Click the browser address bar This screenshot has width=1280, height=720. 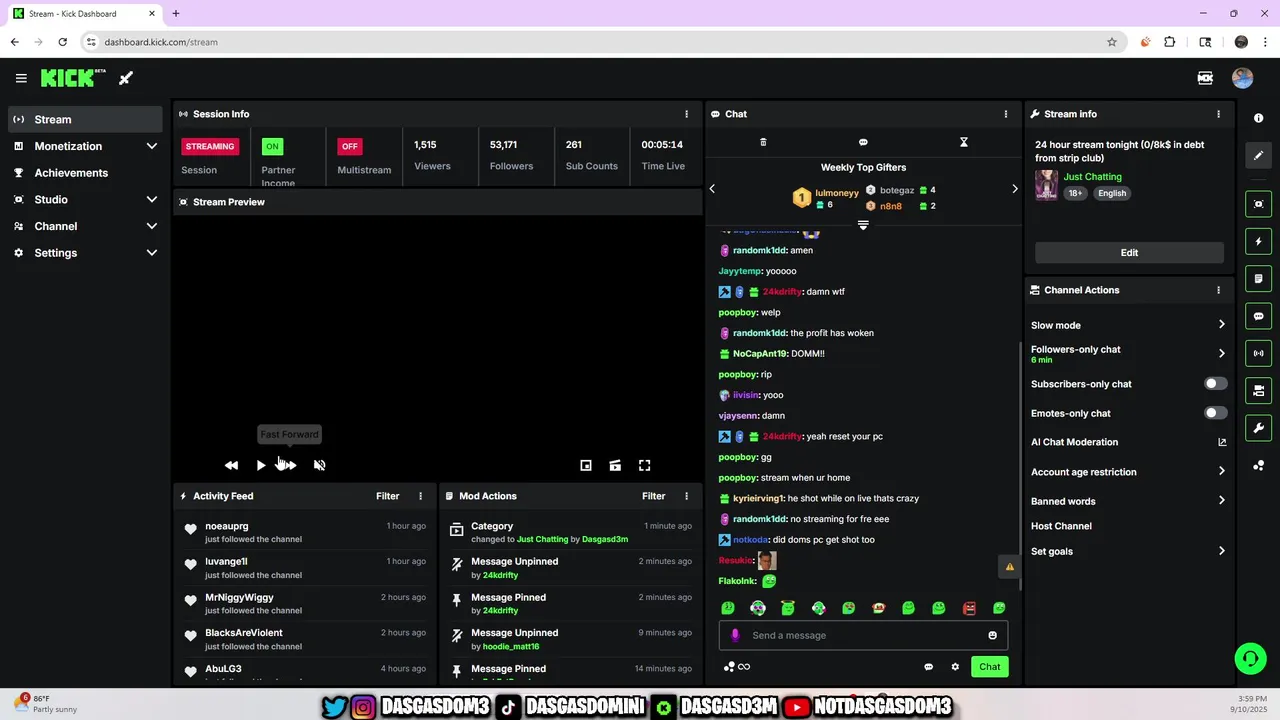click(x=600, y=42)
